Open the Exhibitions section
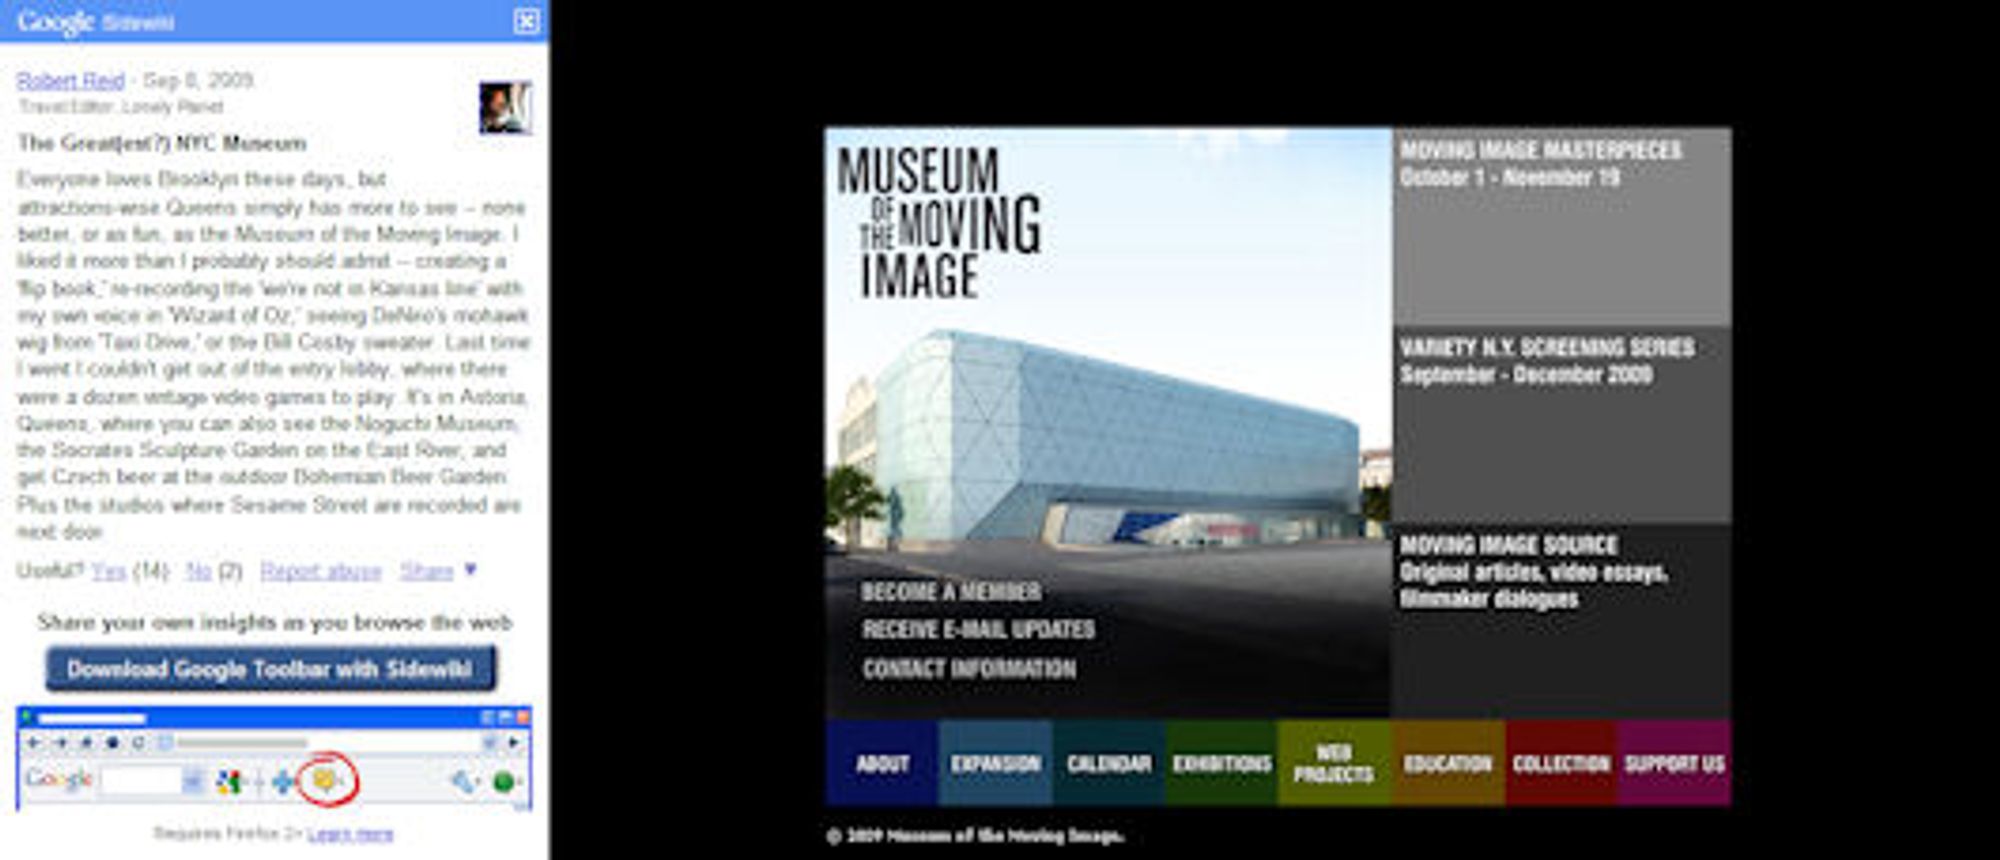This screenshot has width=2000, height=860. click(x=1221, y=763)
